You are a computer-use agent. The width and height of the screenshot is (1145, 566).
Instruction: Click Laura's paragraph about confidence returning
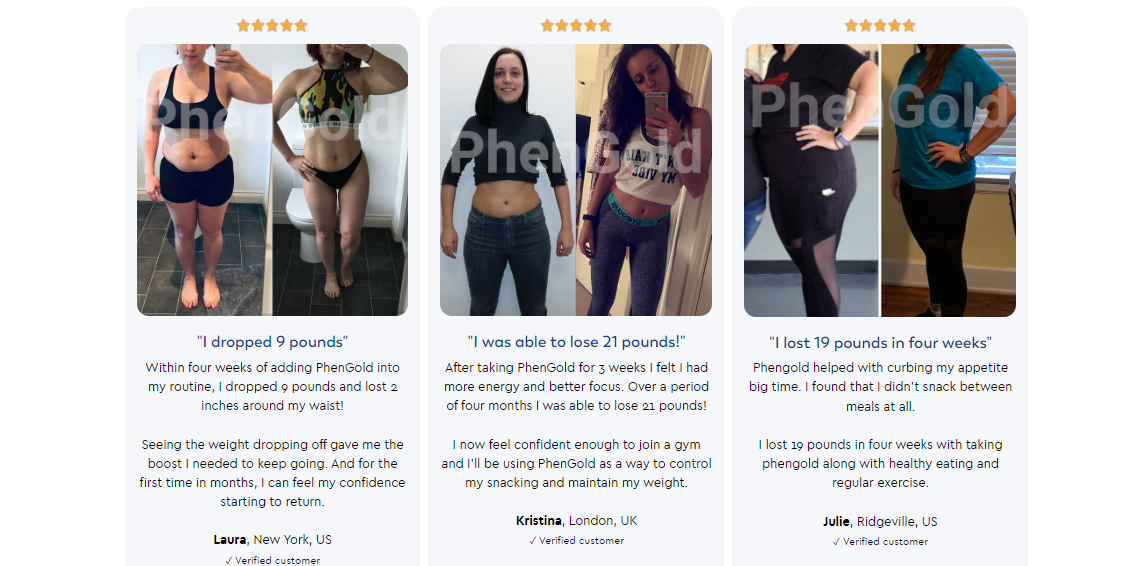tap(272, 473)
